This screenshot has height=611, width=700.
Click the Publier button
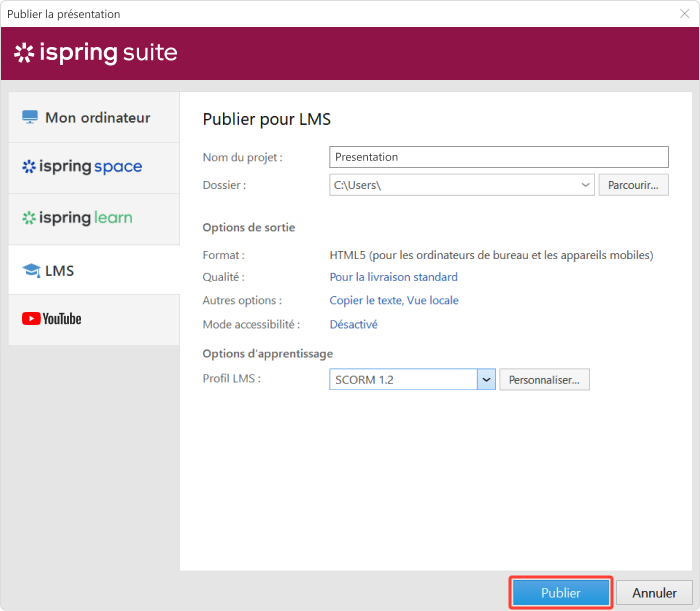[x=561, y=593]
